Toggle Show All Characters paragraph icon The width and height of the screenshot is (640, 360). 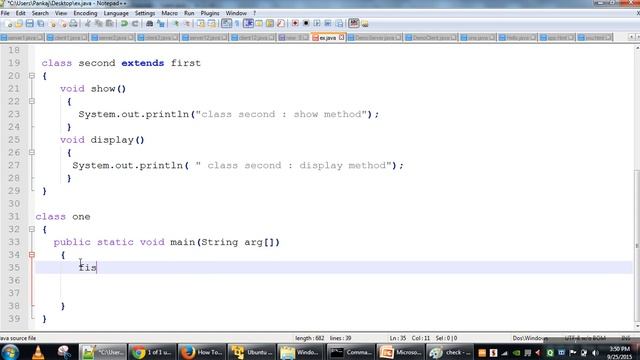coord(237,24)
